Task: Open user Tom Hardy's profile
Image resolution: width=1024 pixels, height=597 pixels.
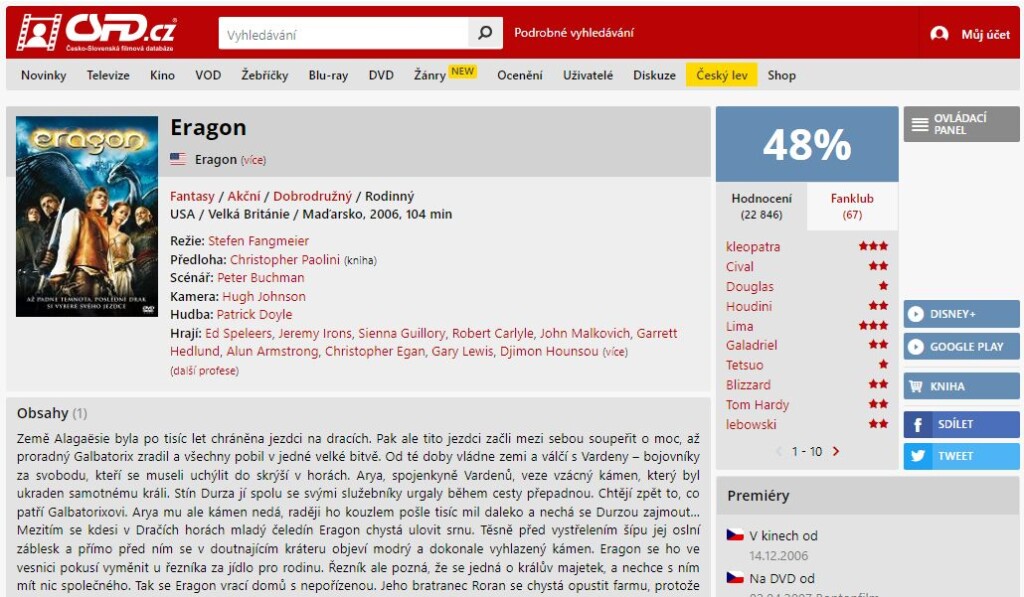Action: point(758,404)
